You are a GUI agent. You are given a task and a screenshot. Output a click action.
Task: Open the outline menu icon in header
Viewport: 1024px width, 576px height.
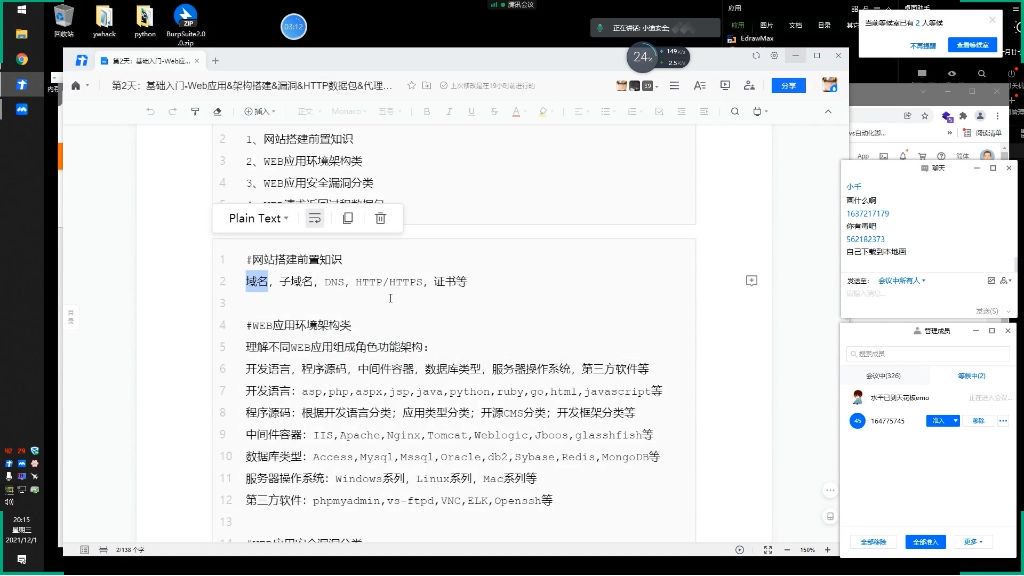click(674, 86)
